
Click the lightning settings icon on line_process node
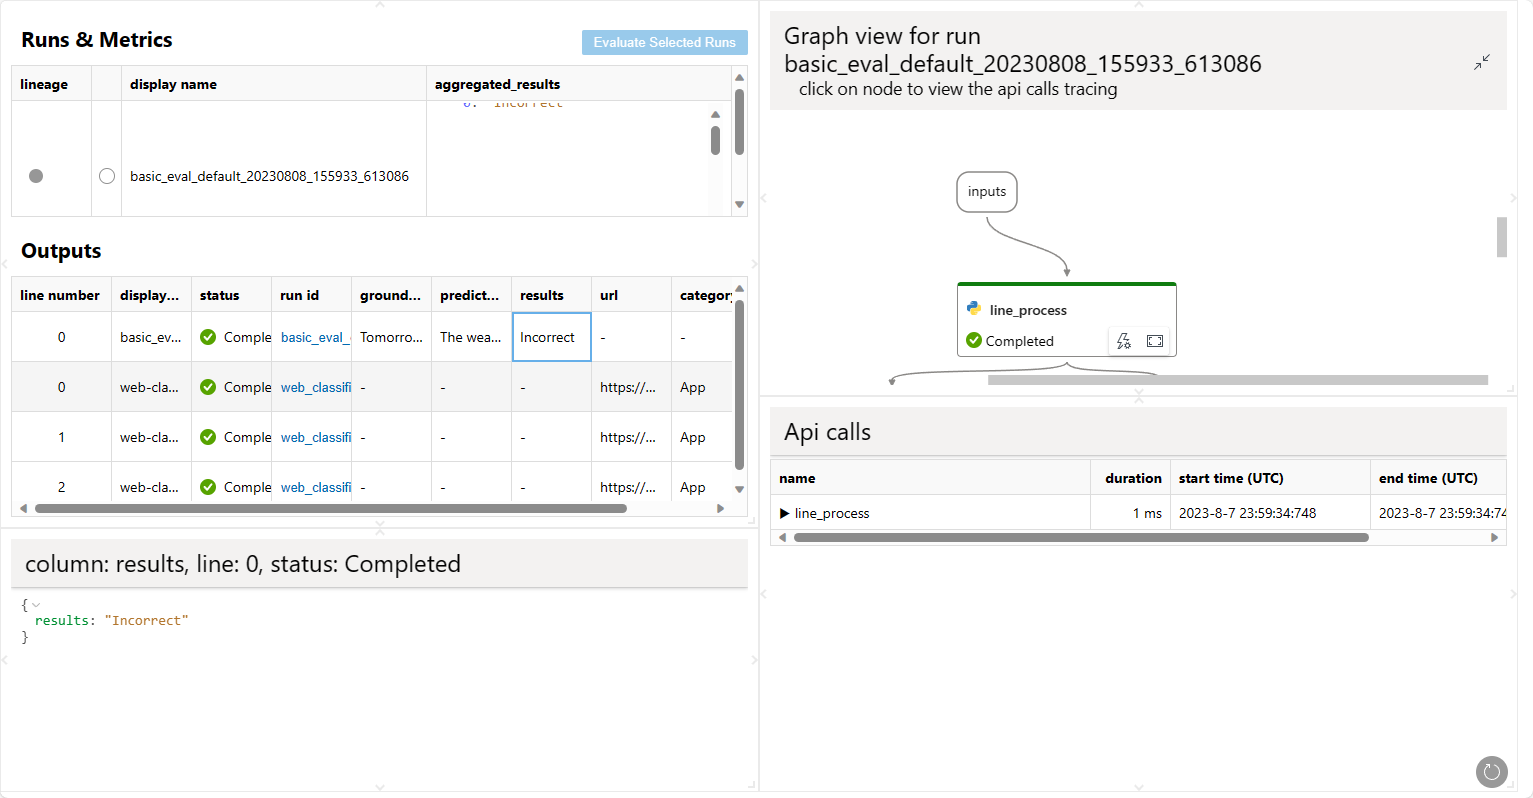[x=1124, y=341]
